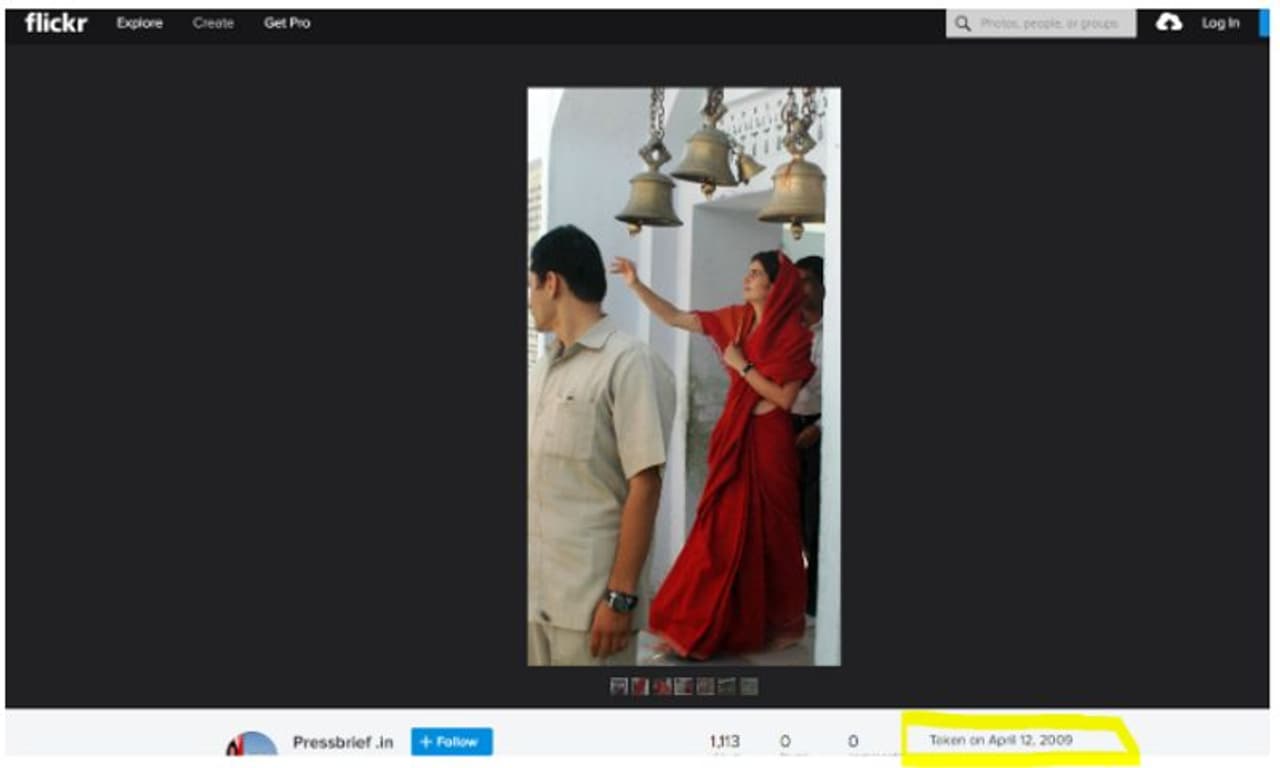Select the last thumbnail in the strip

tap(748, 686)
